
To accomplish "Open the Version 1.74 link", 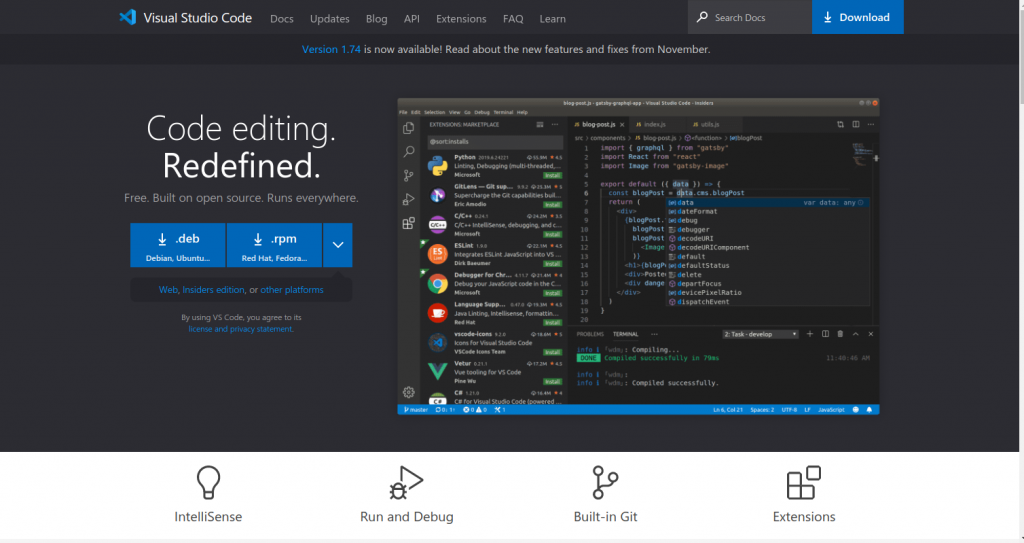I will point(330,49).
